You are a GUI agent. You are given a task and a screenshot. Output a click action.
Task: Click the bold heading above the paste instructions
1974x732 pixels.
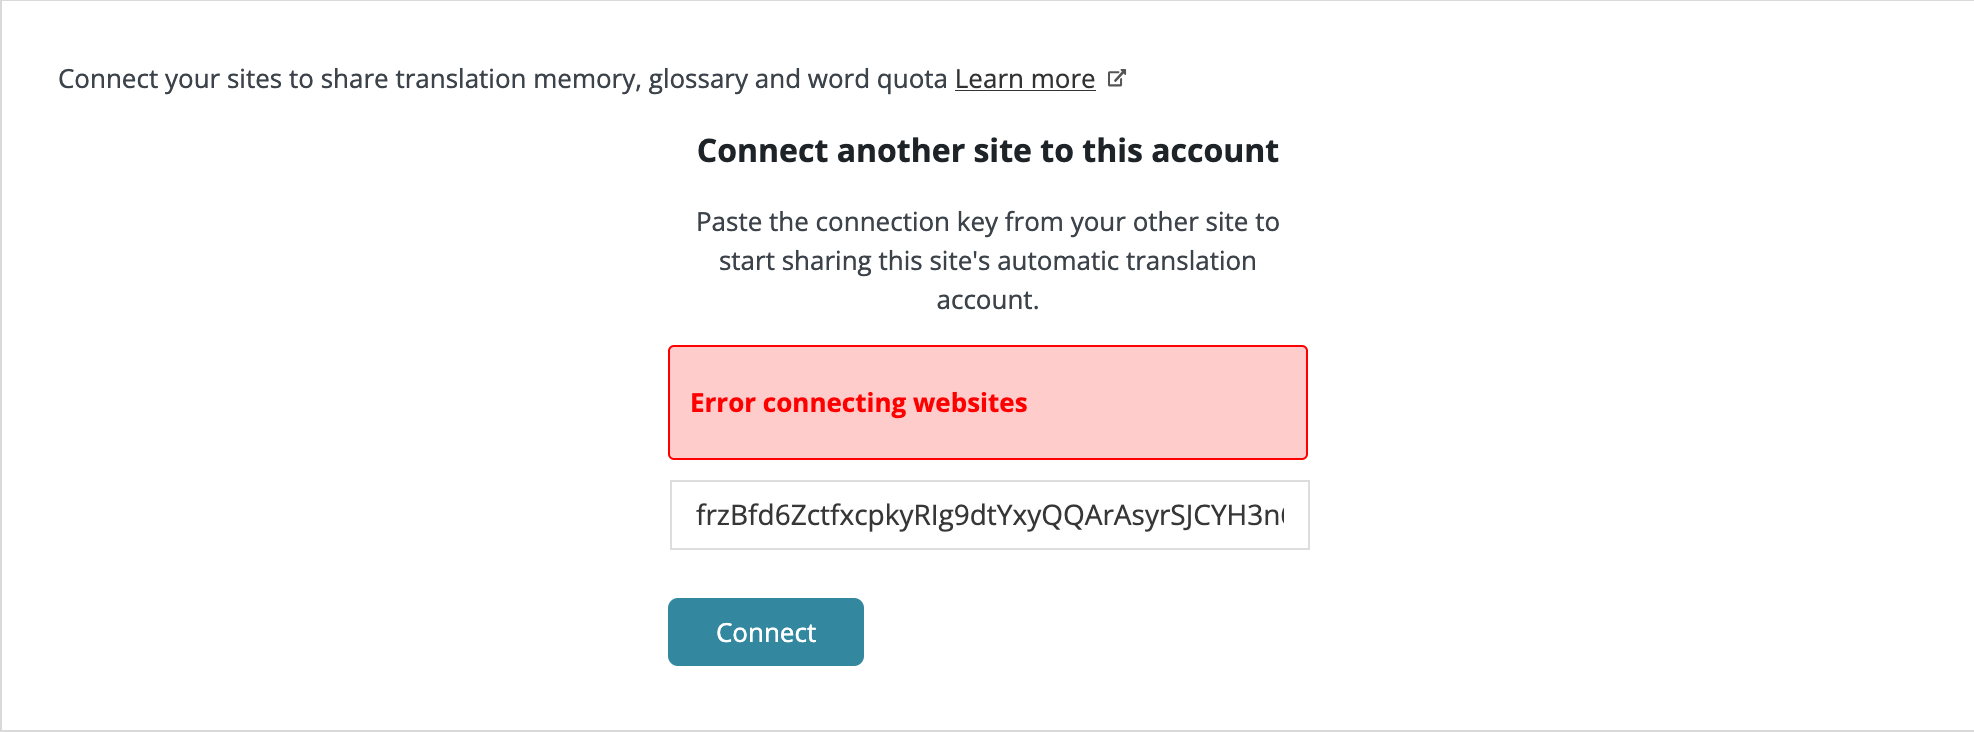(988, 151)
